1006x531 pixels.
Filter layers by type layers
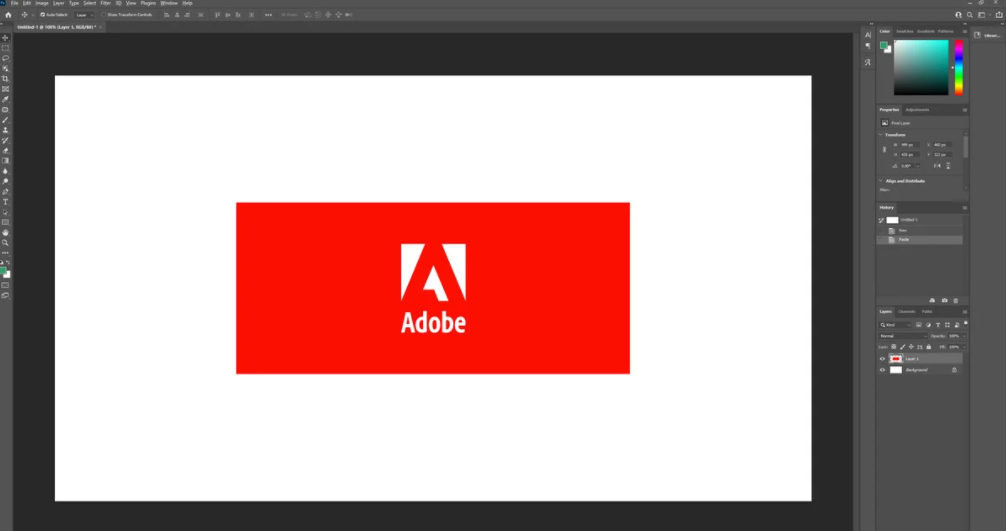(x=938, y=325)
